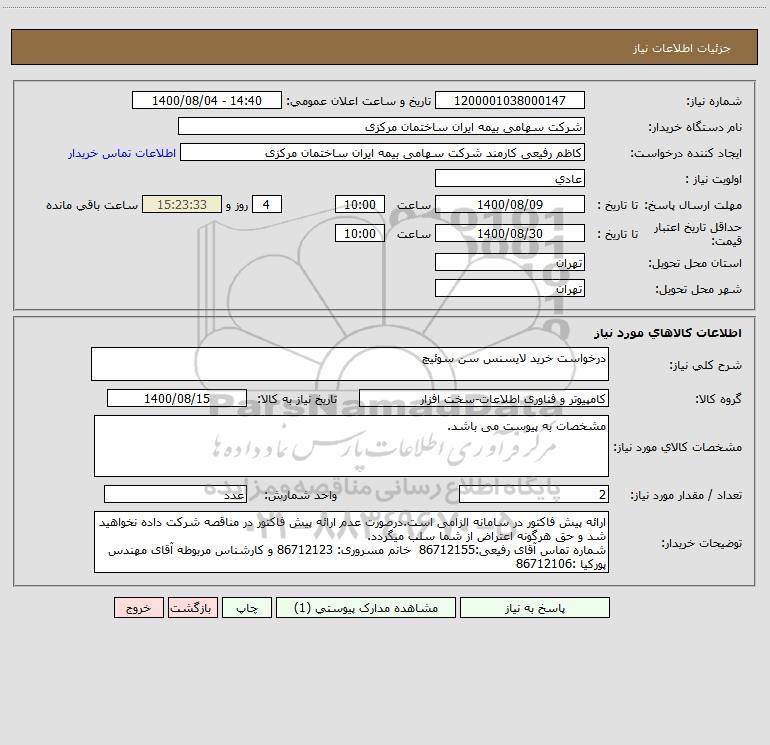
Task: Click the 'تاریخ نیاز به کالا:' label
Action: click(x=297, y=399)
